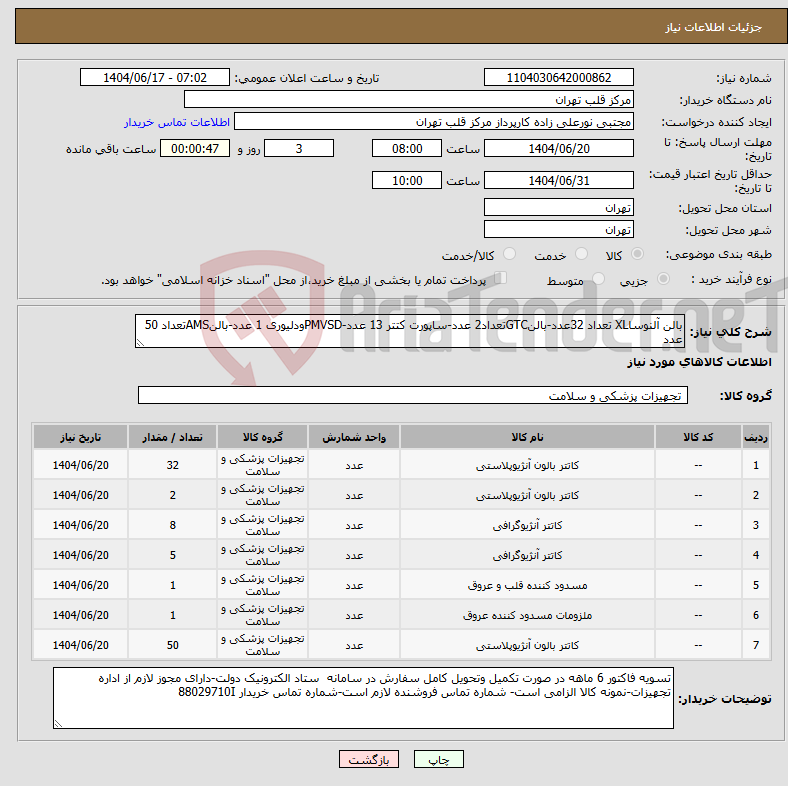Click the price validity date 1404/06/31 field
This screenshot has height=786, width=788.
click(558, 180)
